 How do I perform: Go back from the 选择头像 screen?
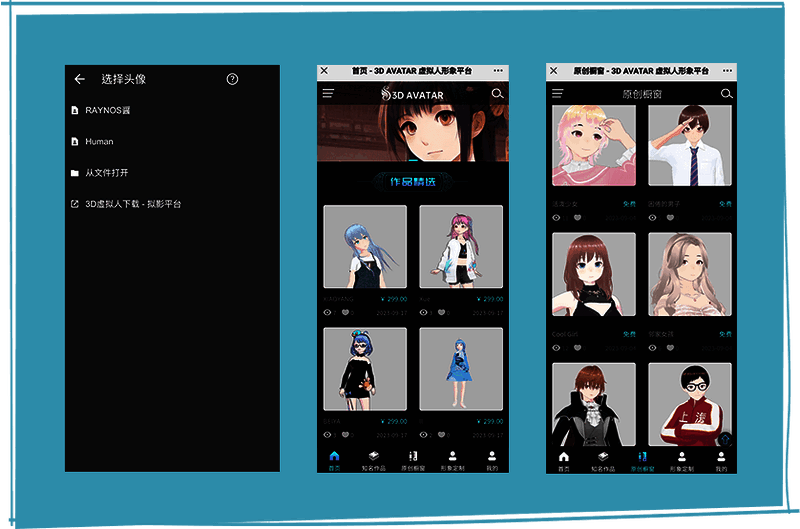pos(80,79)
